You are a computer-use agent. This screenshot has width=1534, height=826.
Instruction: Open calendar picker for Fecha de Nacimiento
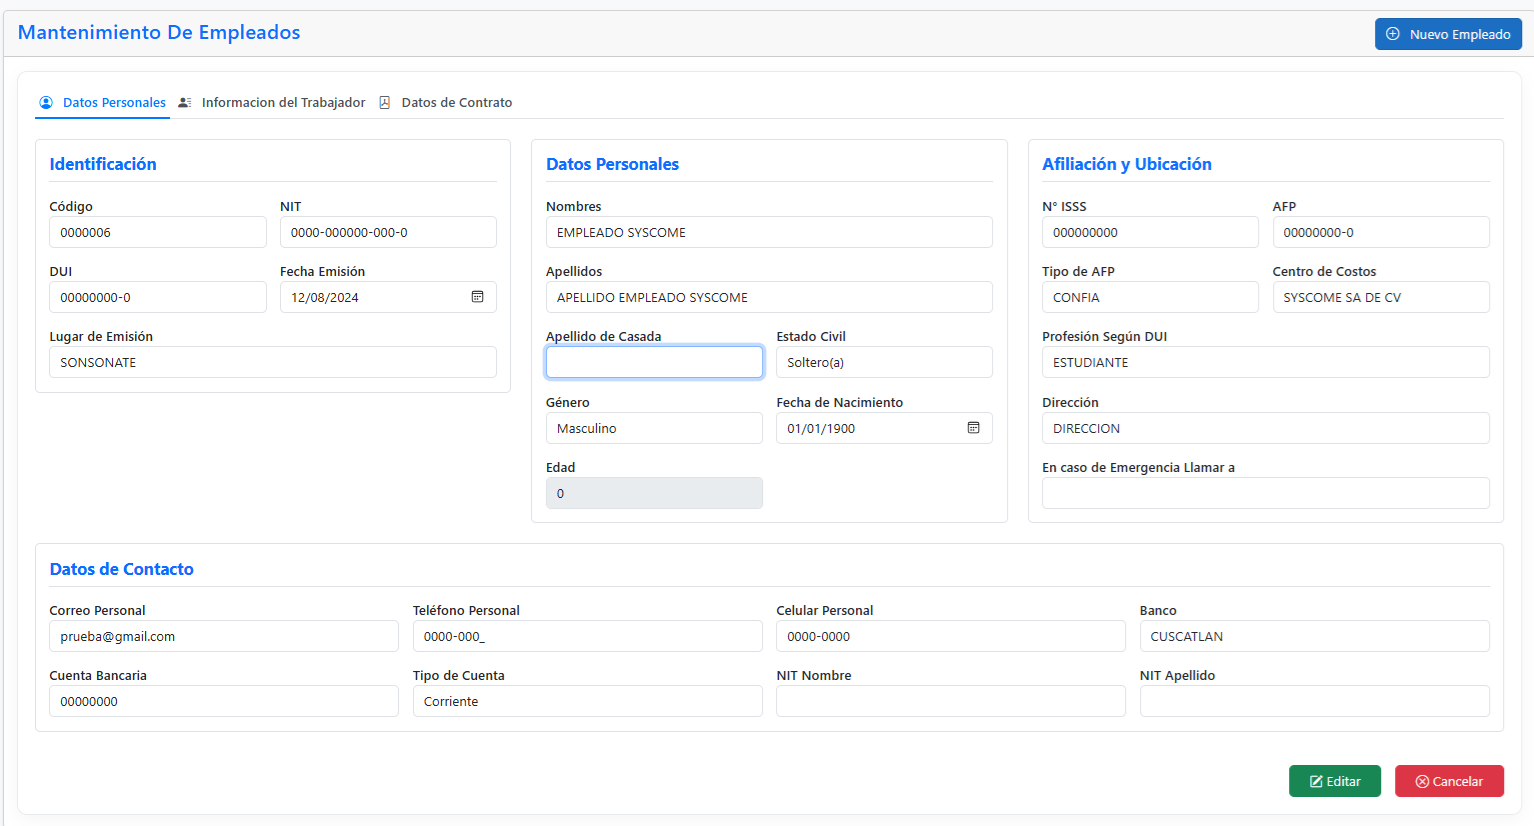pos(973,428)
